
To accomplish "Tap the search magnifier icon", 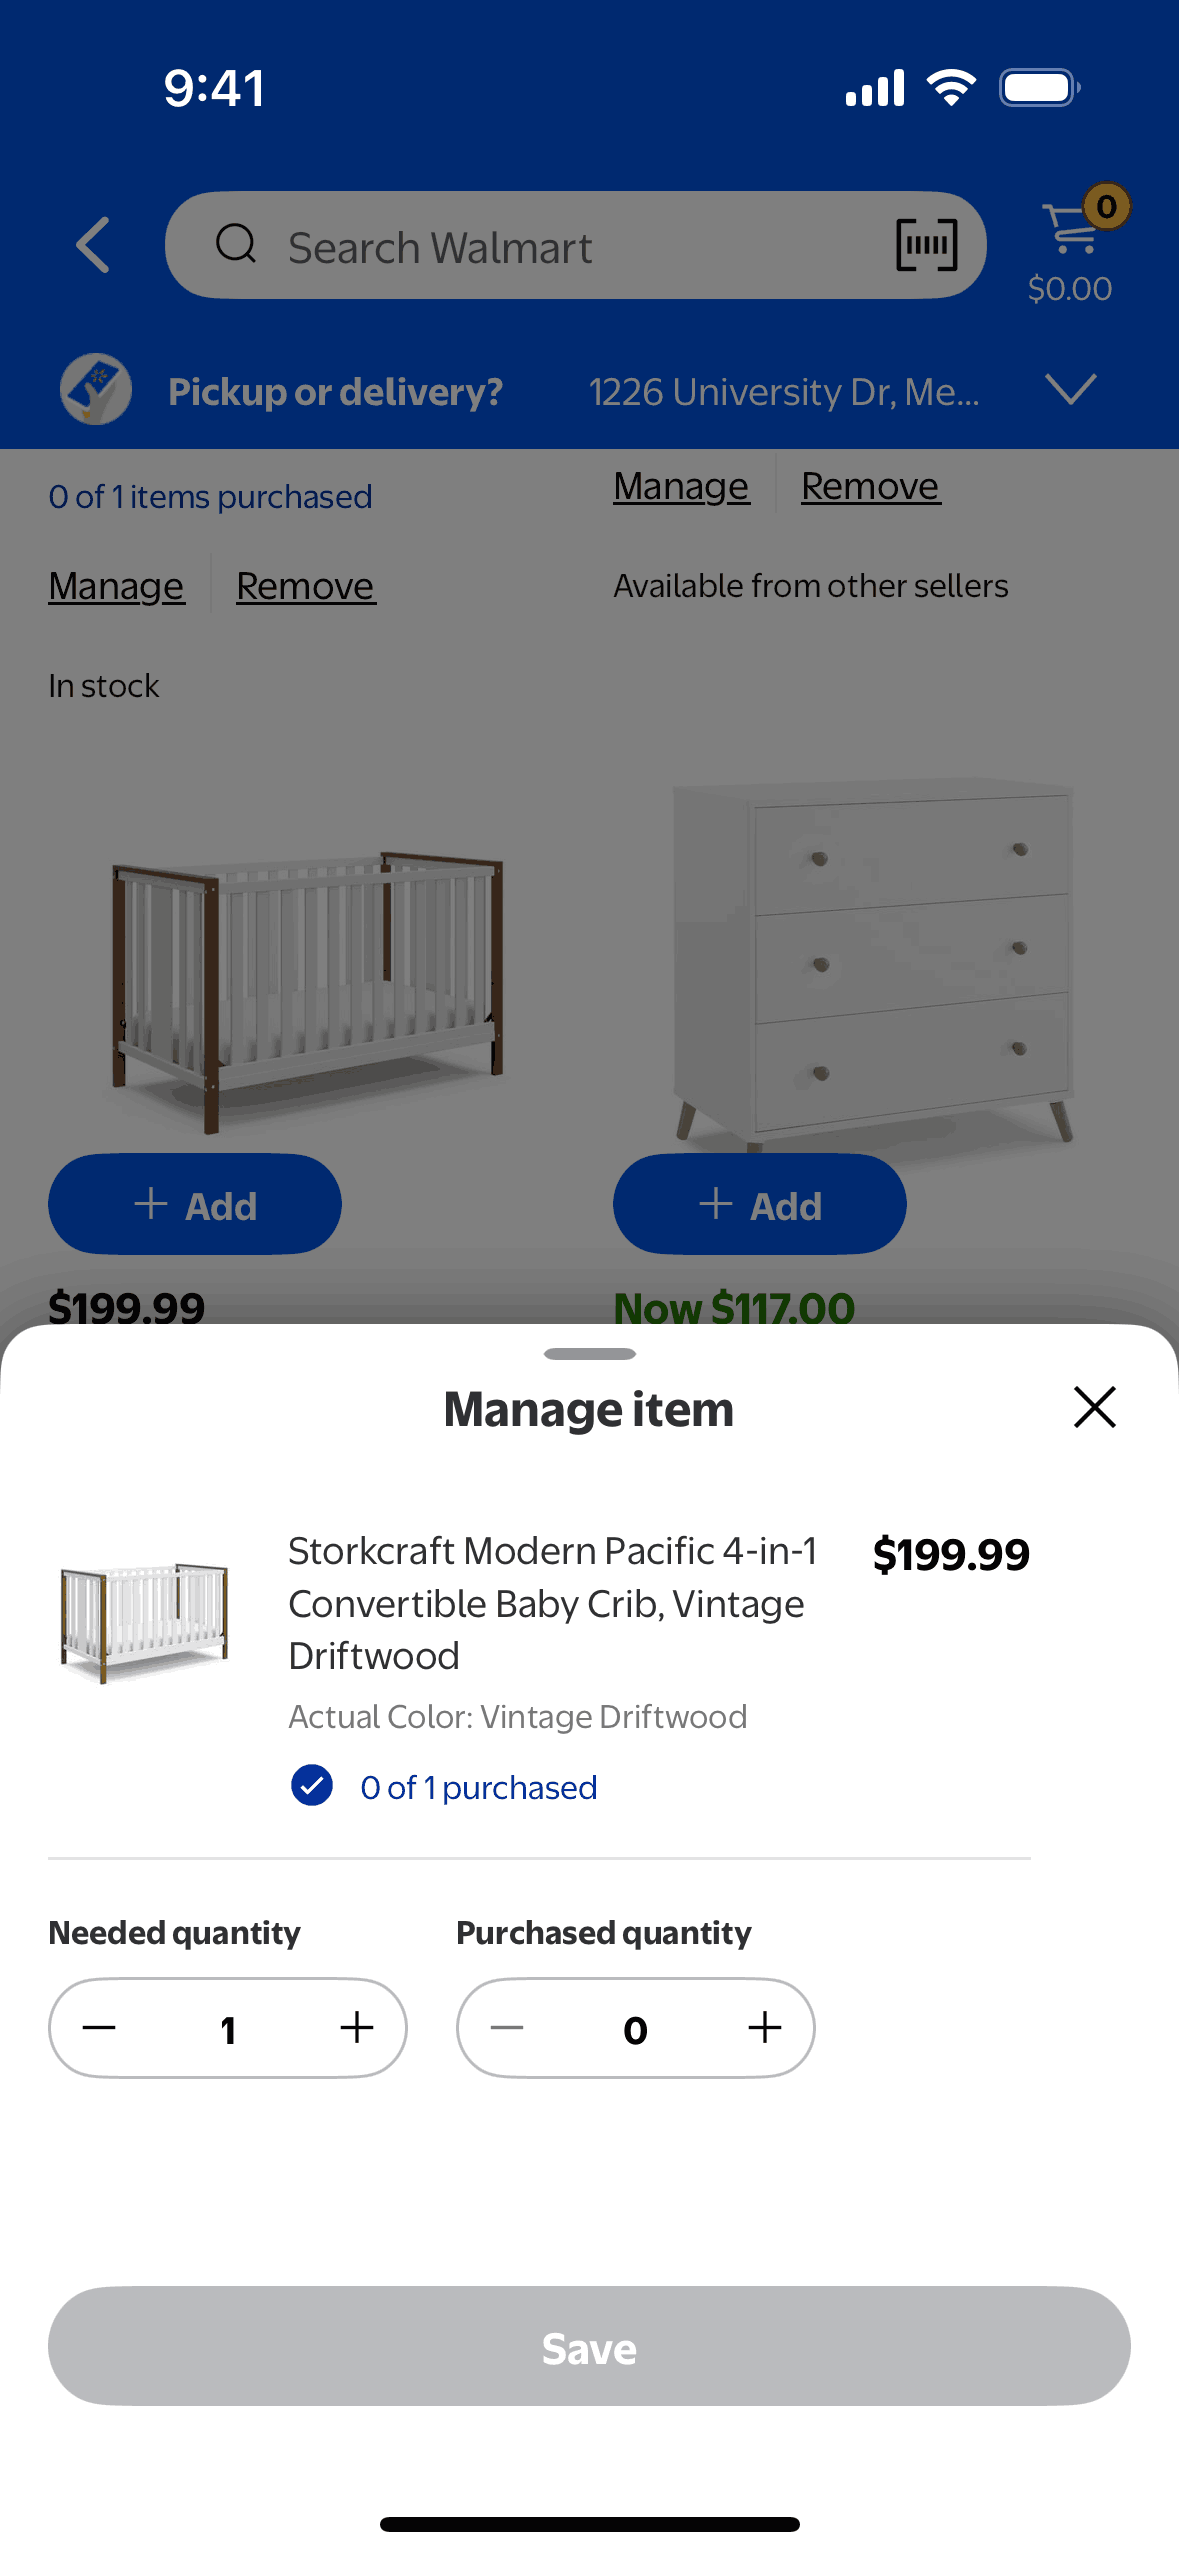I will coord(237,244).
